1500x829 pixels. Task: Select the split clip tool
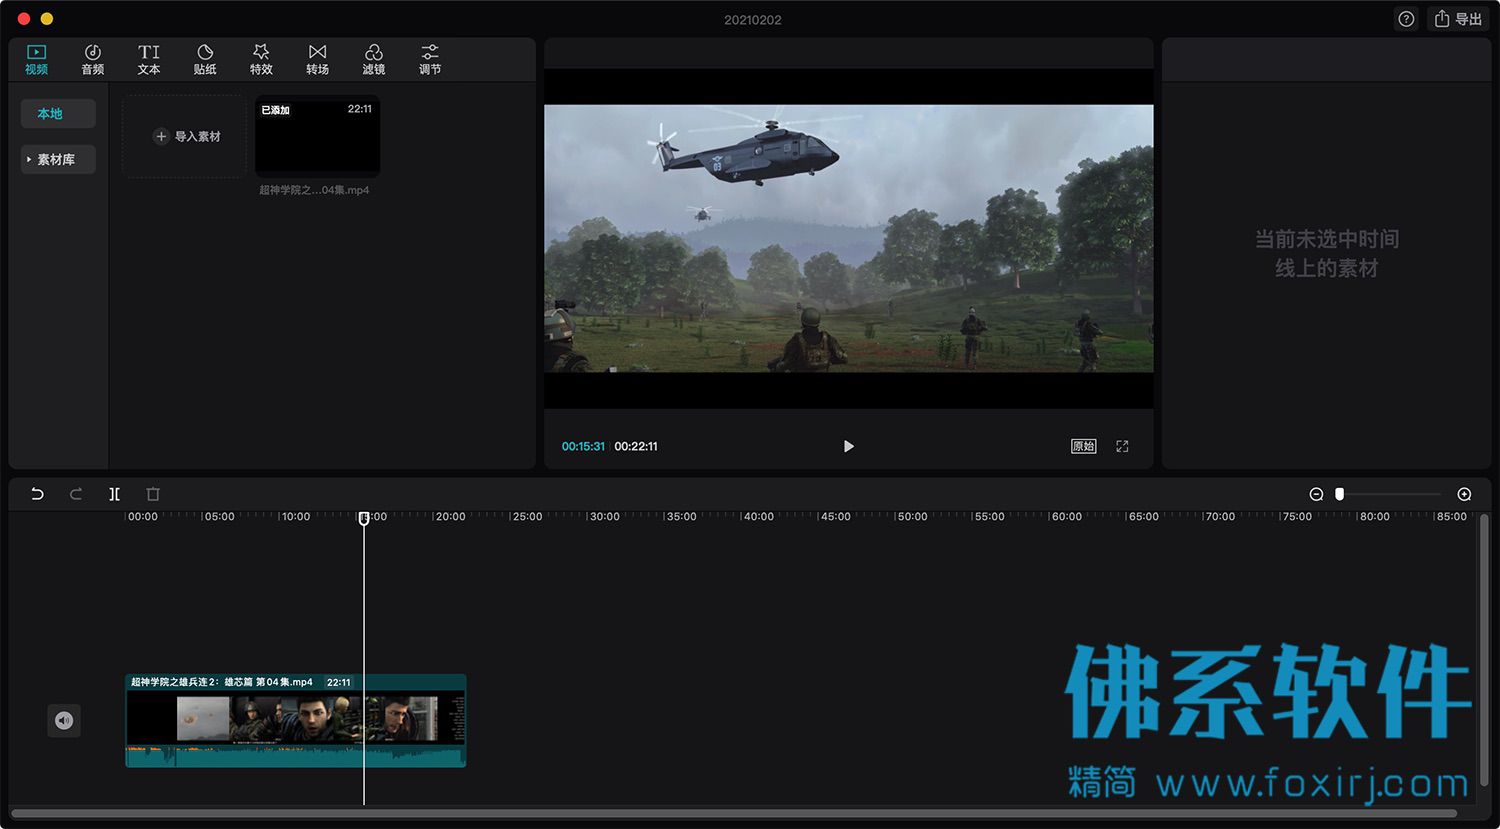[115, 494]
